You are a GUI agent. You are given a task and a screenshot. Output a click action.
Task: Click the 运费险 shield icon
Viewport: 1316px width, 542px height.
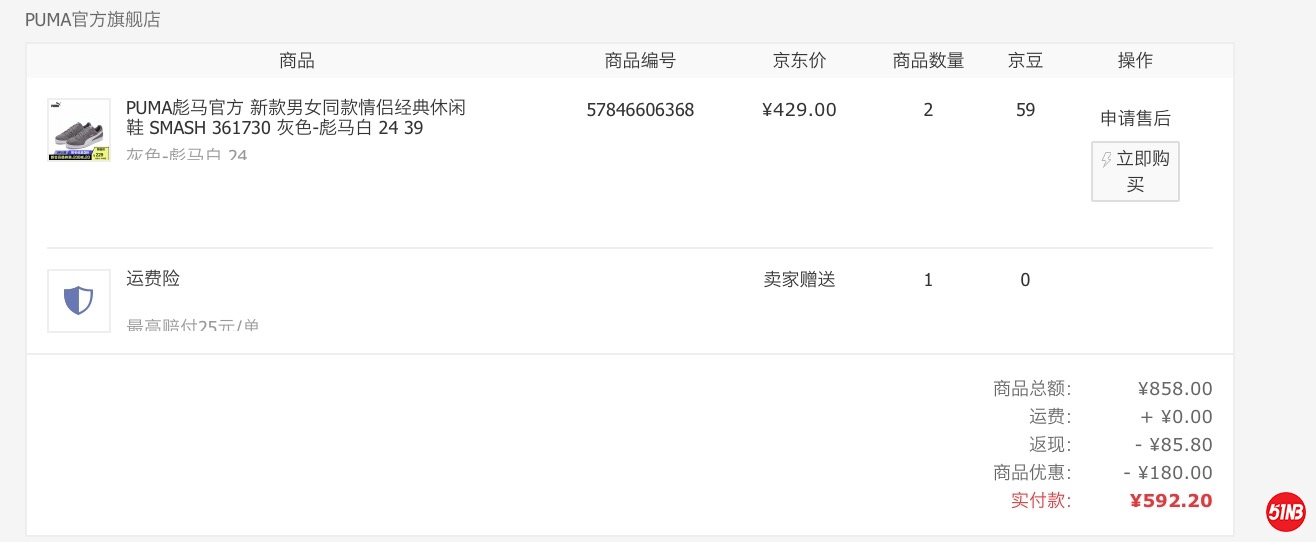click(79, 300)
